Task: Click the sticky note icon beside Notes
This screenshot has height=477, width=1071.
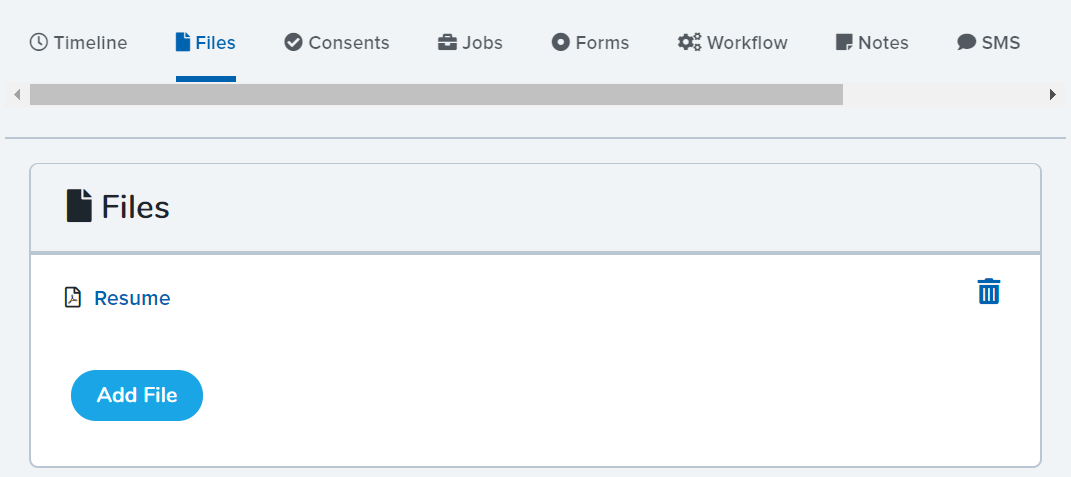Action: 844,42
